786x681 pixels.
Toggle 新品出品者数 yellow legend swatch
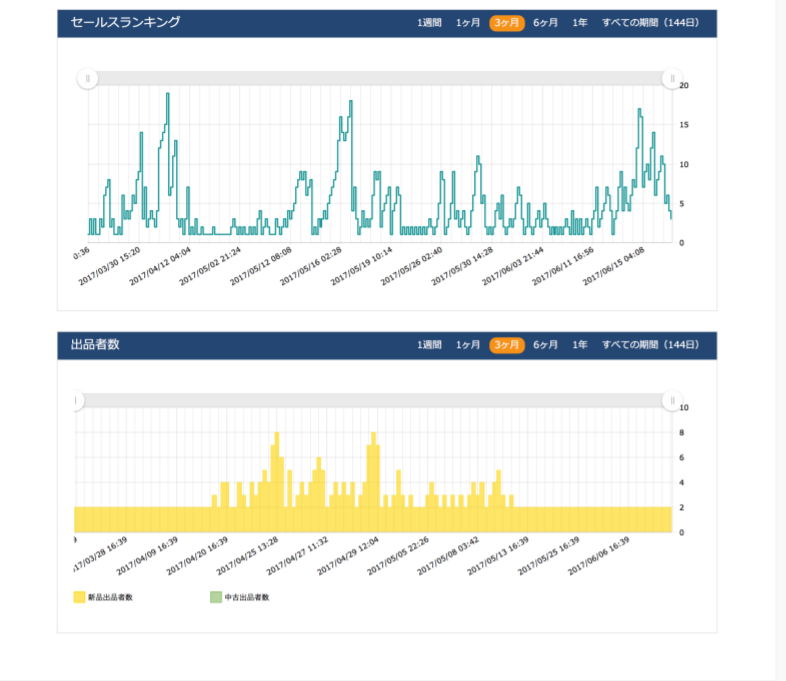pyautogui.click(x=79, y=597)
